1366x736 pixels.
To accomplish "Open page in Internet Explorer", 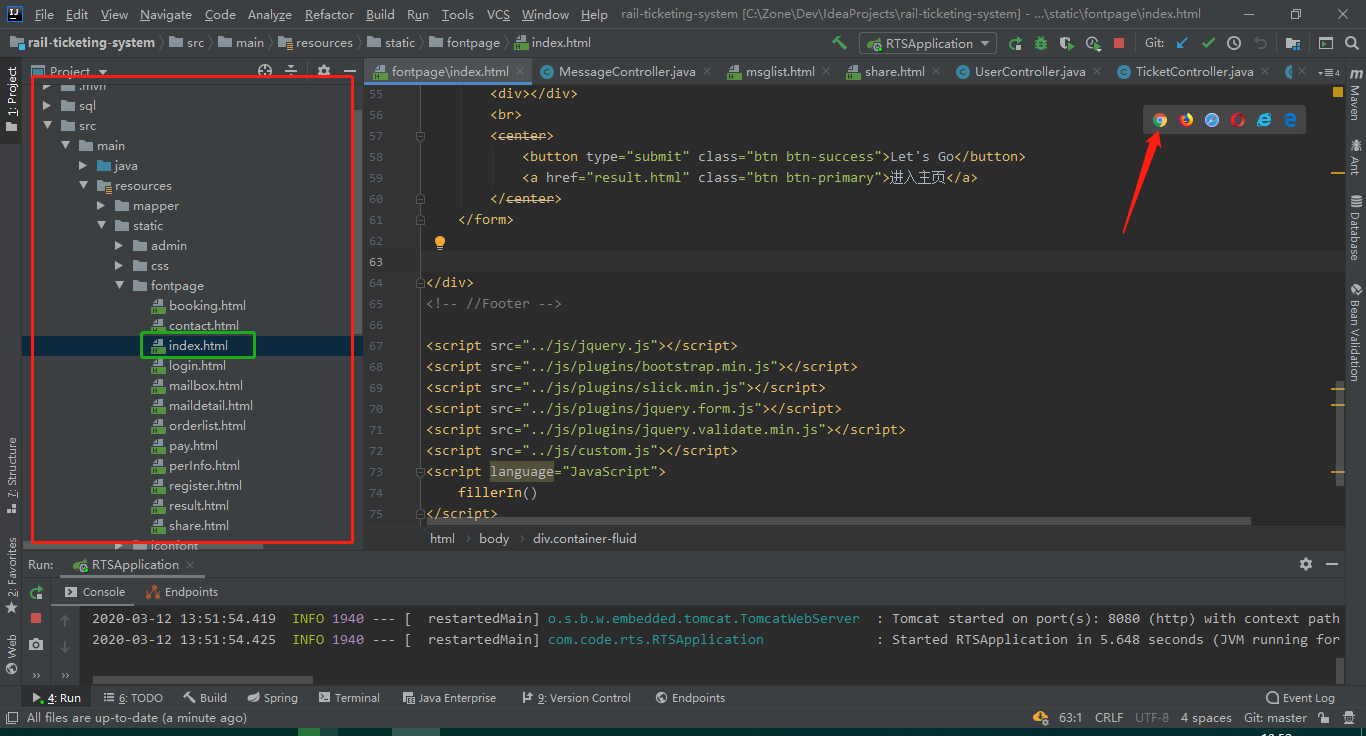I will pos(1264,119).
